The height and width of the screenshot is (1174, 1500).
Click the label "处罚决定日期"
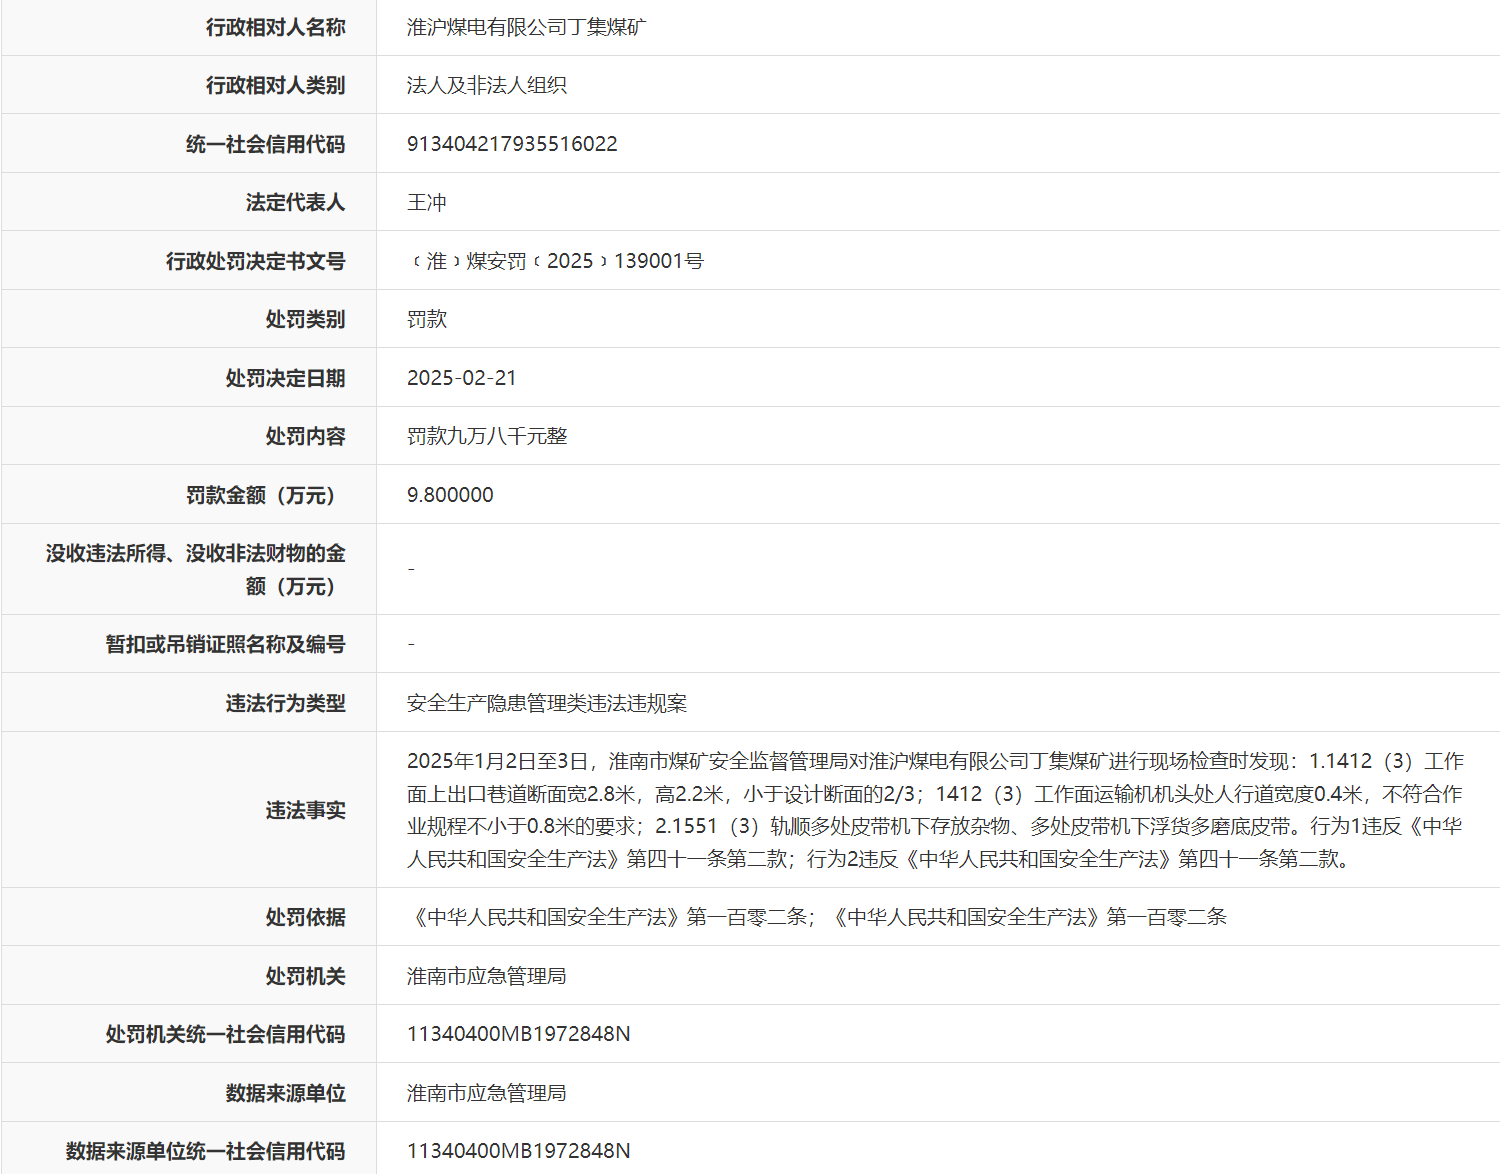[285, 378]
